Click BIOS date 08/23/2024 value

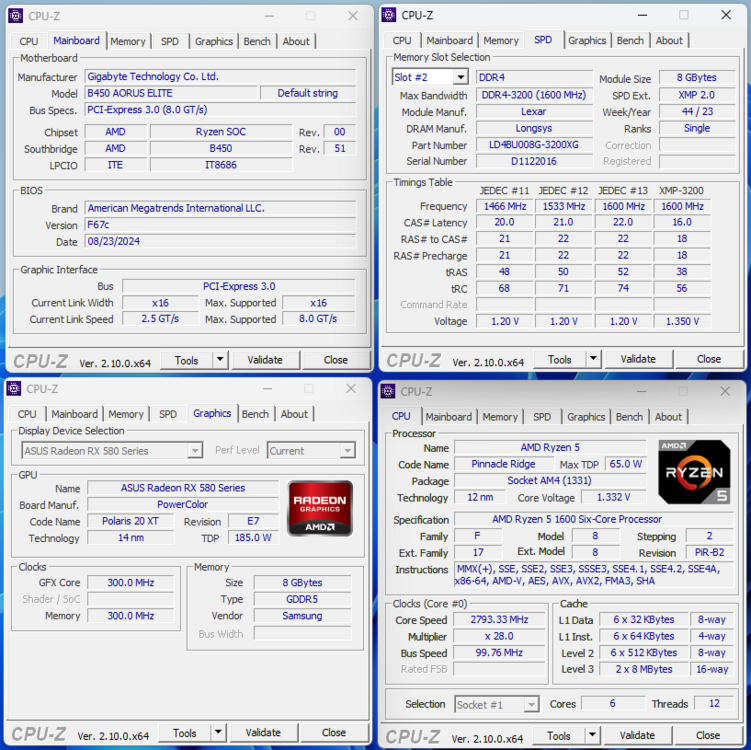(220, 241)
